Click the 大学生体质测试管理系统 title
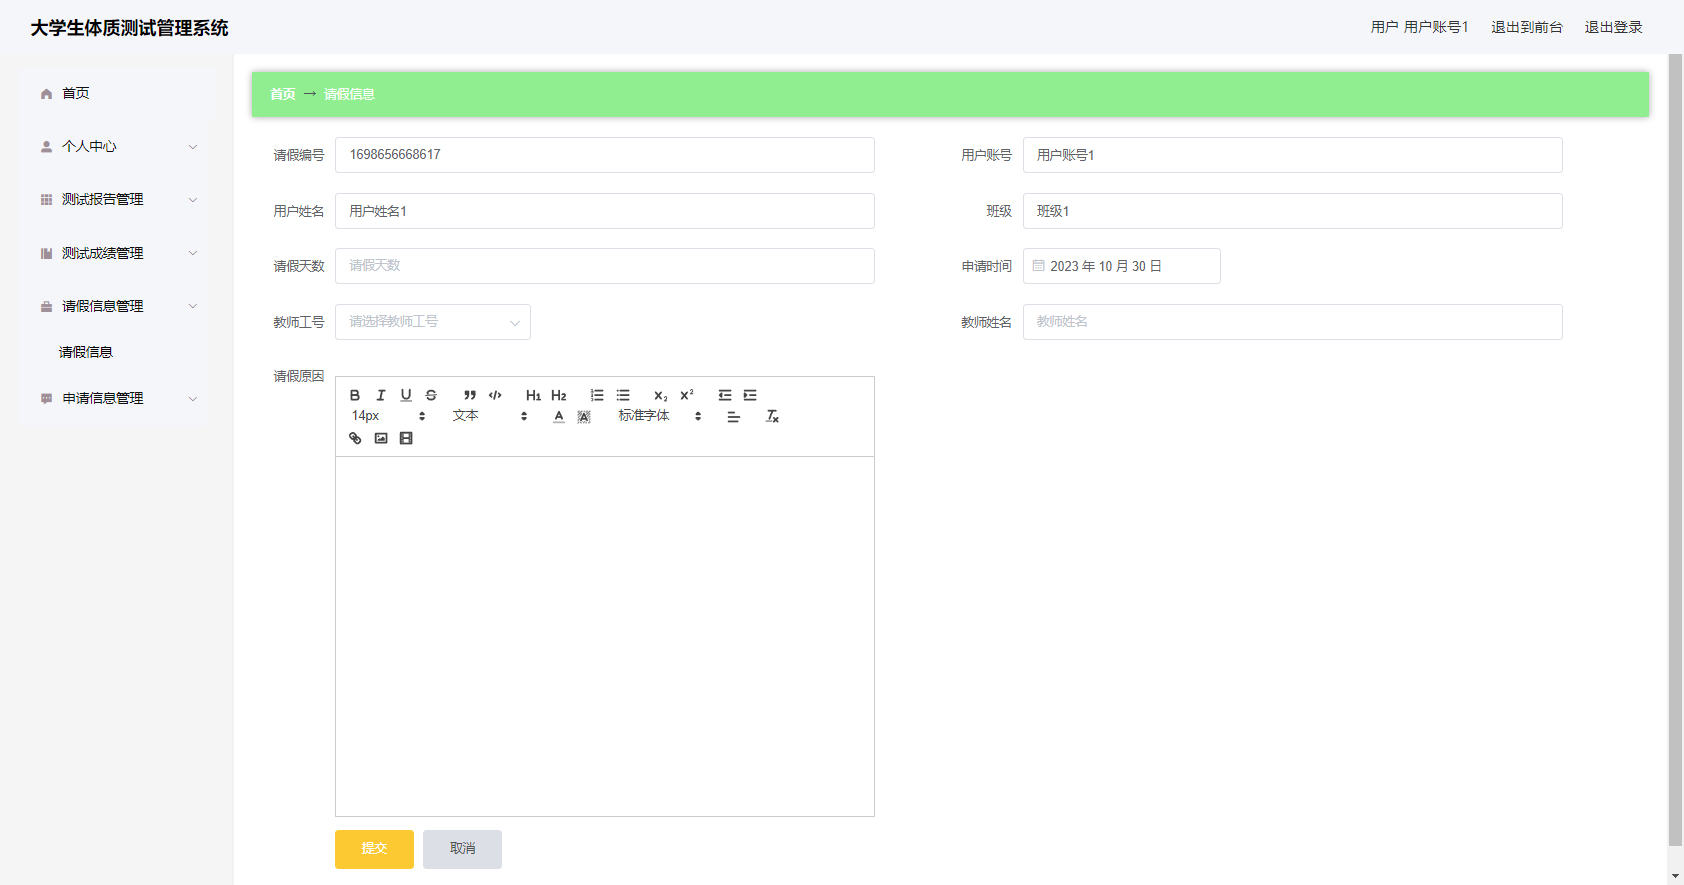Viewport: 1684px width, 885px height. 129,28
